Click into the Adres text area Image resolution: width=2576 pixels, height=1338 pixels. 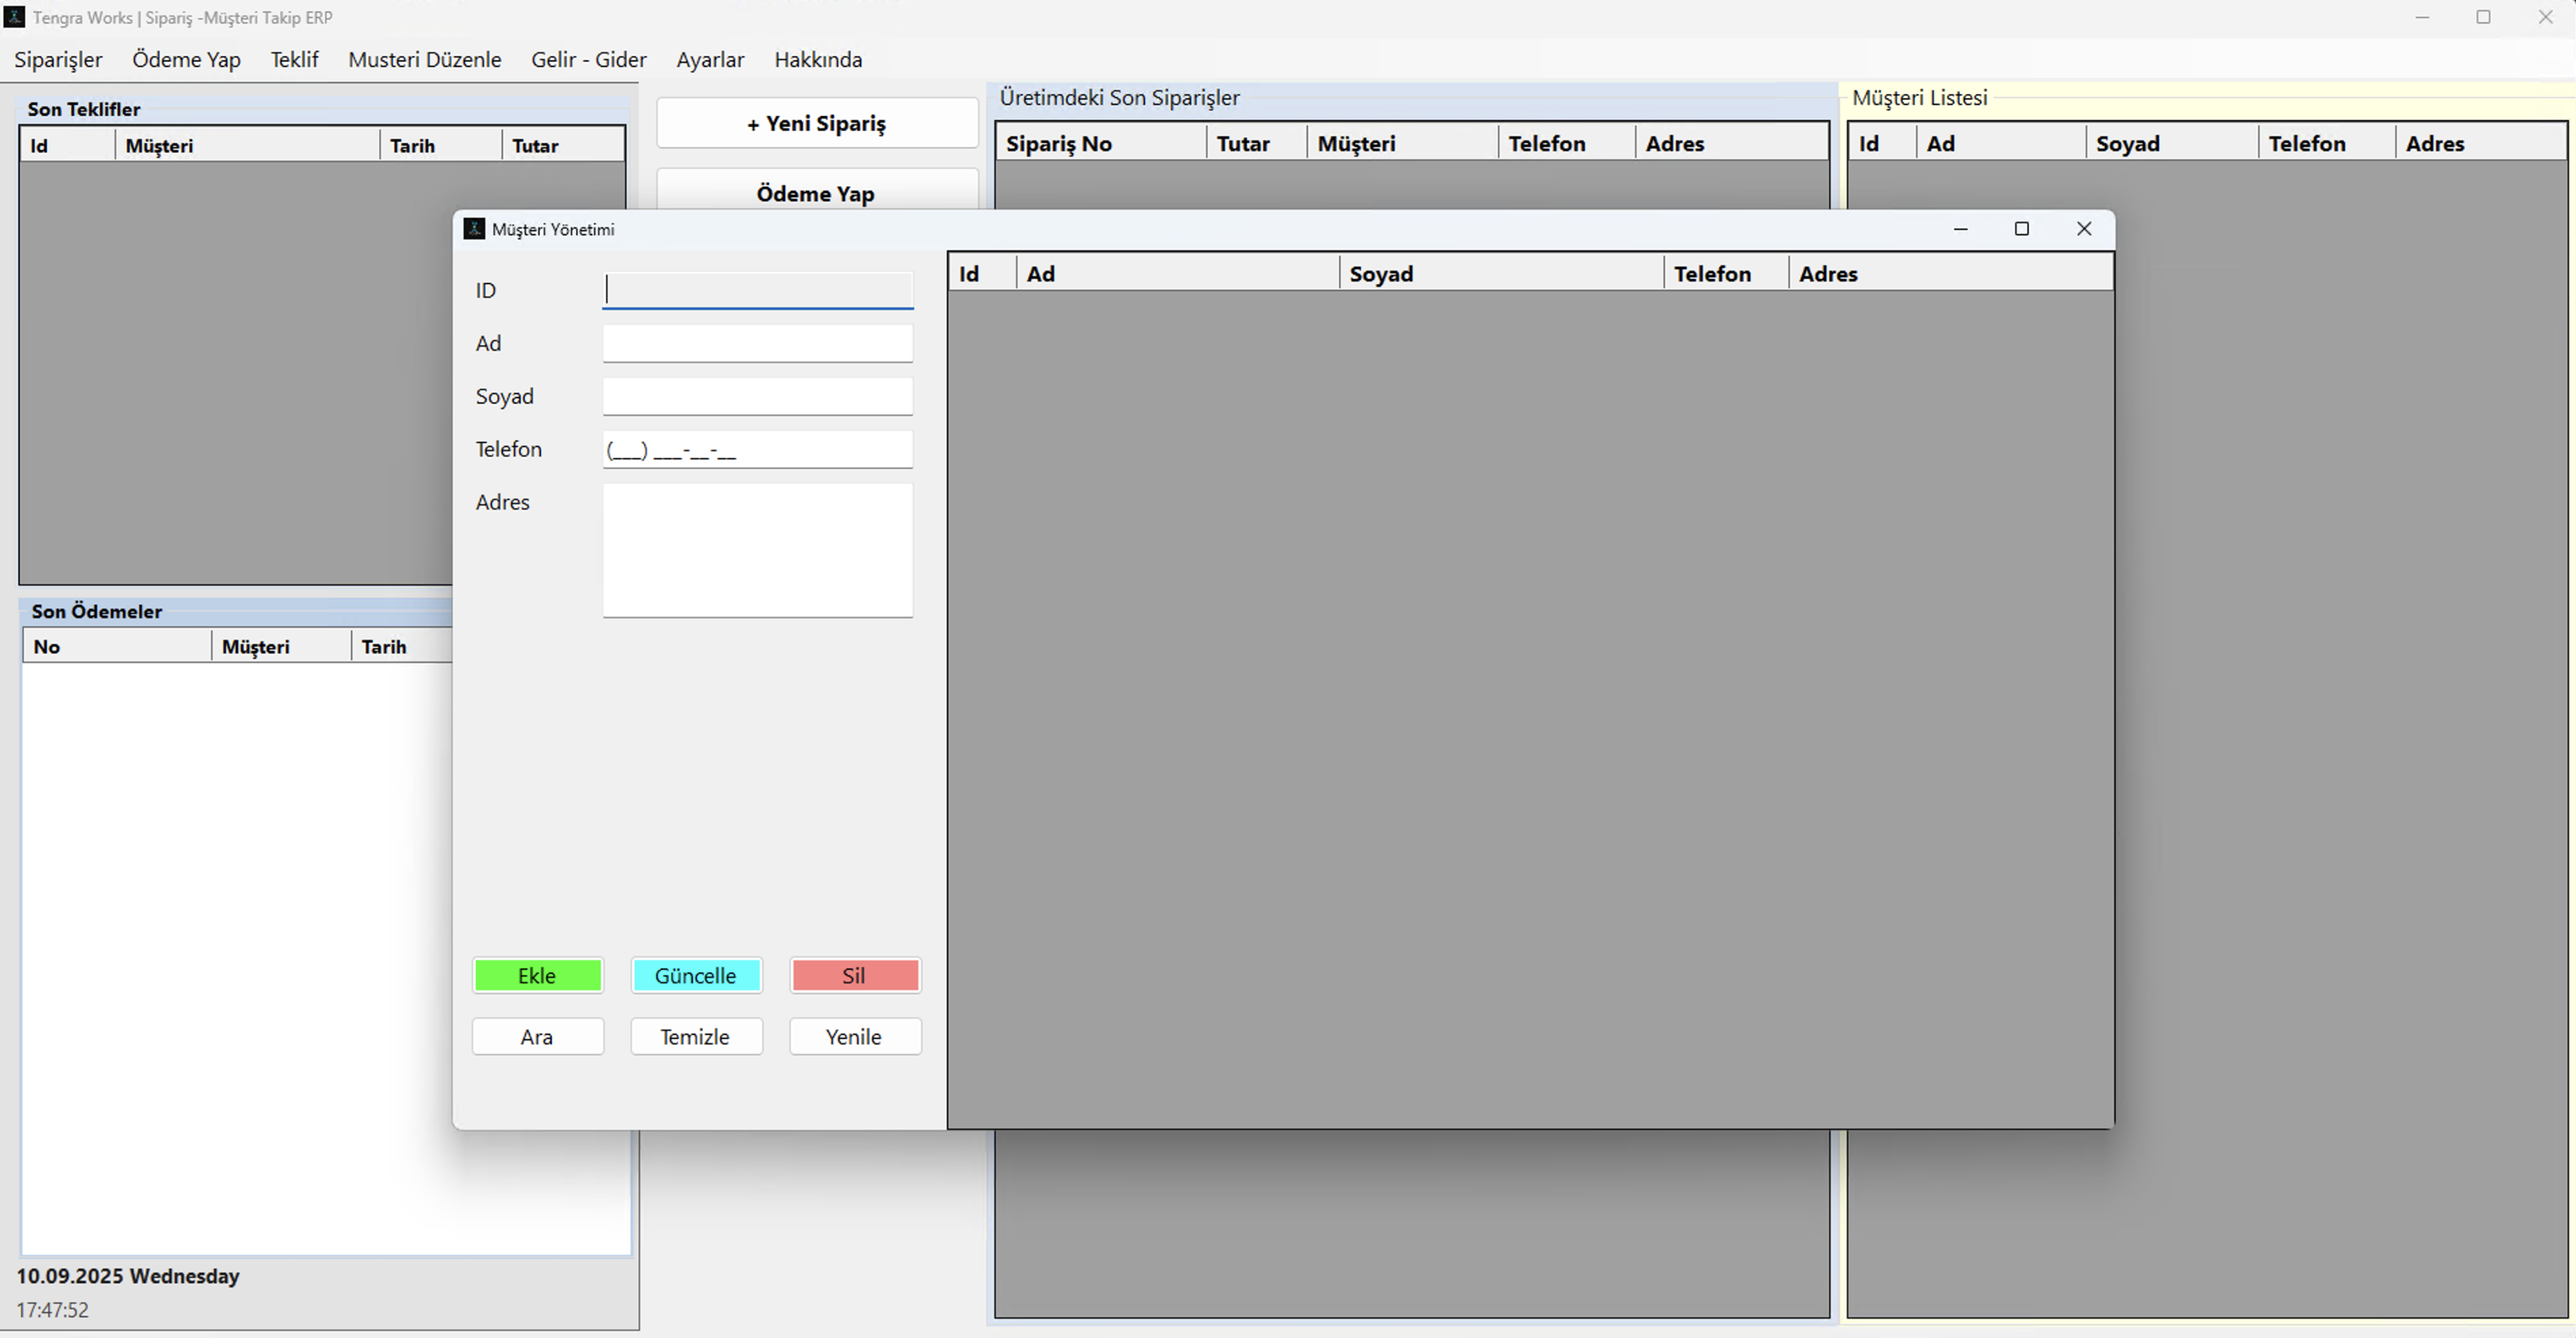[x=757, y=550]
